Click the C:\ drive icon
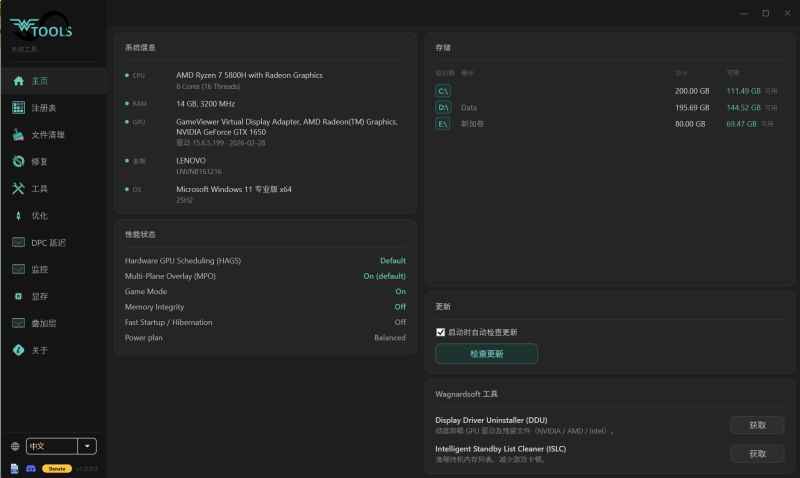Screen dimensions: 800x478 (443, 91)
